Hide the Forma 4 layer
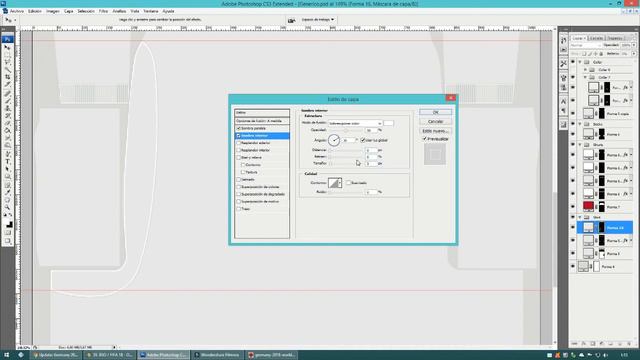The height and width of the screenshot is (360, 640). click(x=573, y=267)
